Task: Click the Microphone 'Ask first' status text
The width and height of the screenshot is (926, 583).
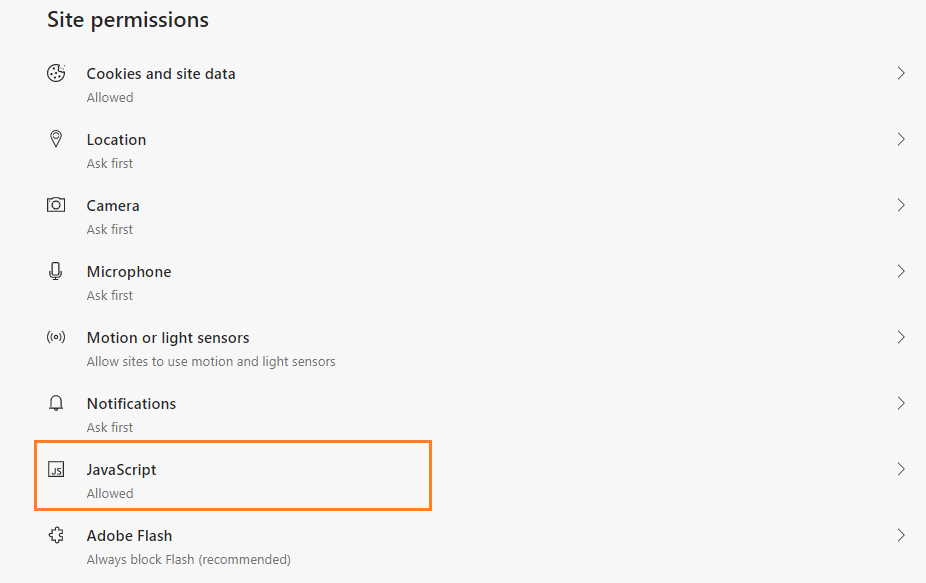Action: point(110,296)
